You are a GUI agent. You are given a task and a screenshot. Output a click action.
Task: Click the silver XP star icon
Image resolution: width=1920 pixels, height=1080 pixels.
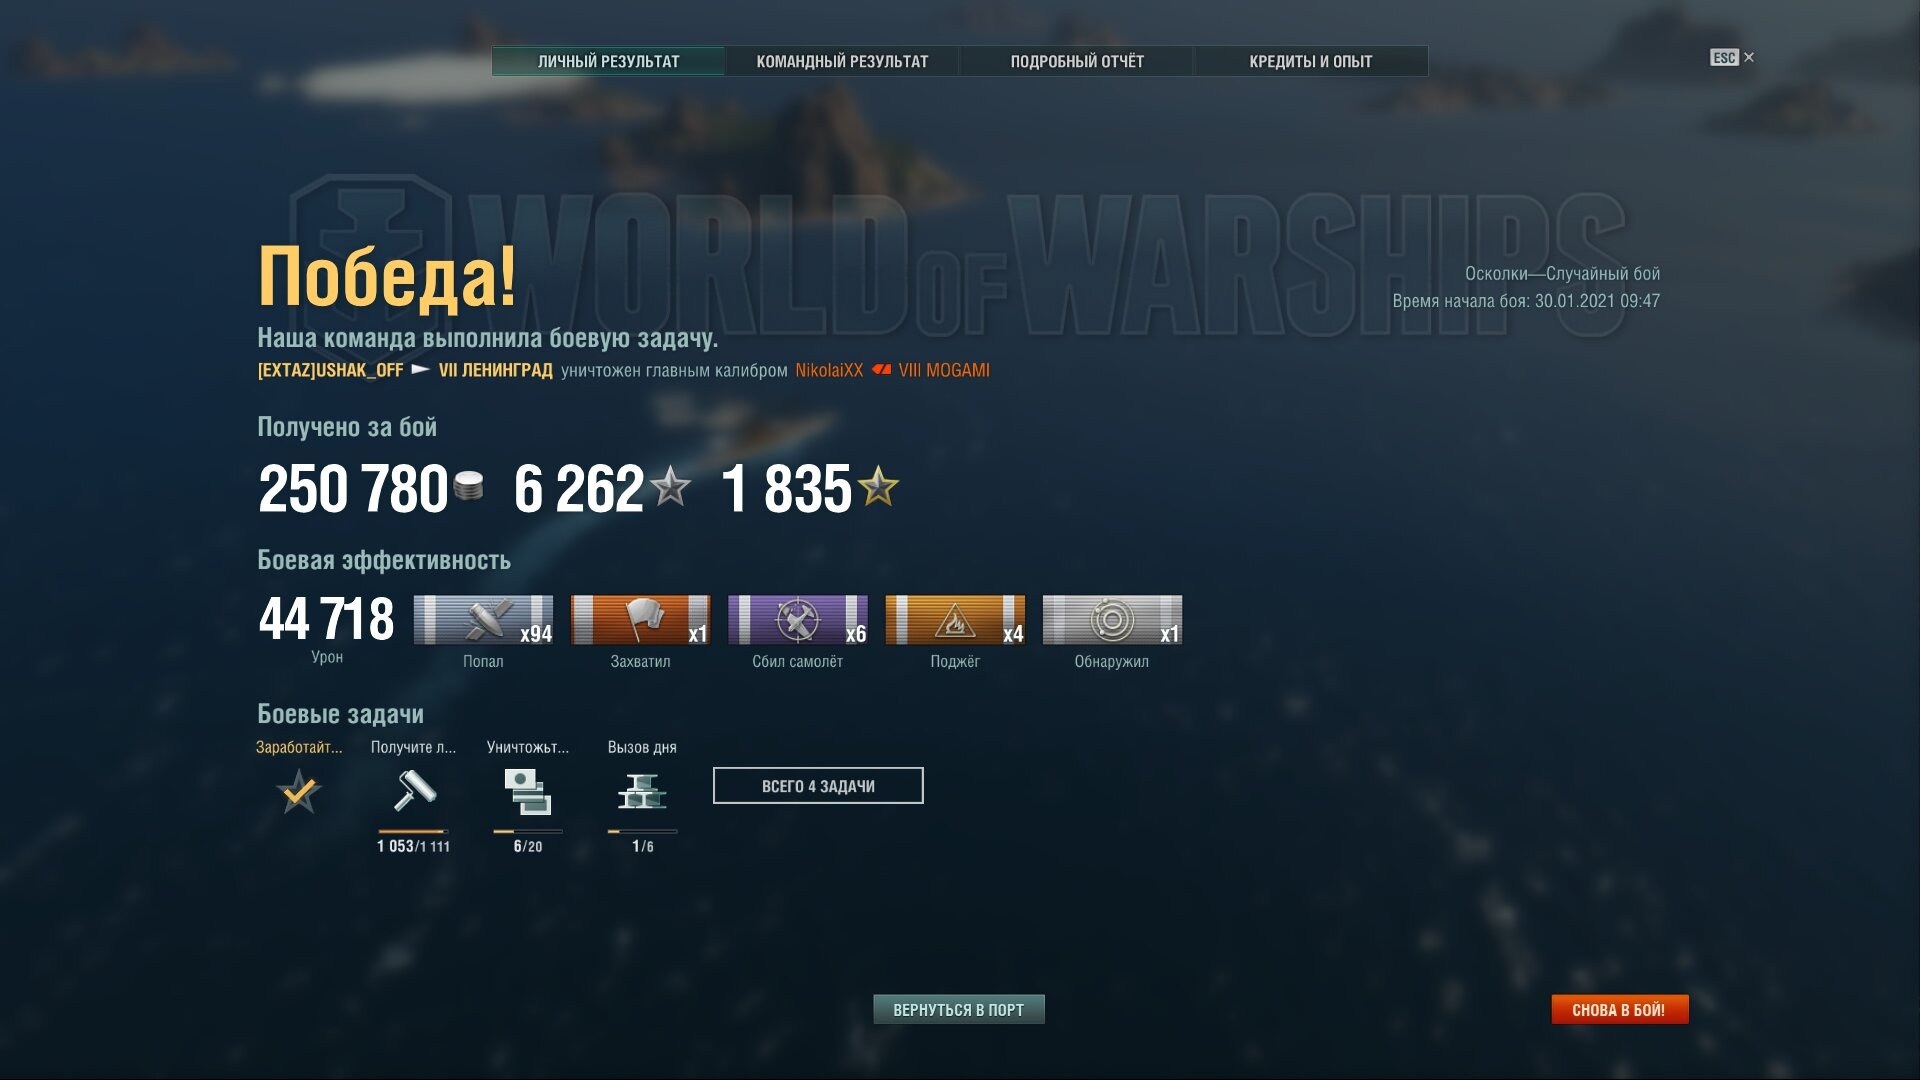(x=670, y=487)
